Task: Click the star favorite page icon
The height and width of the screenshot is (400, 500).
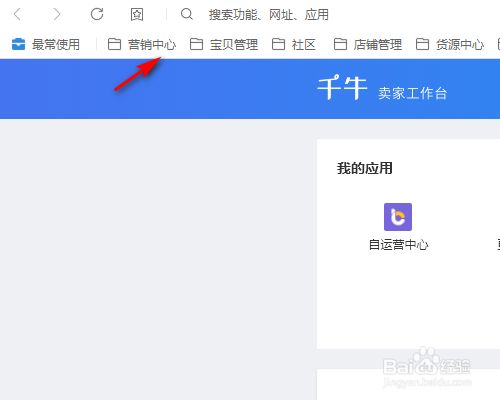Action: pos(137,14)
